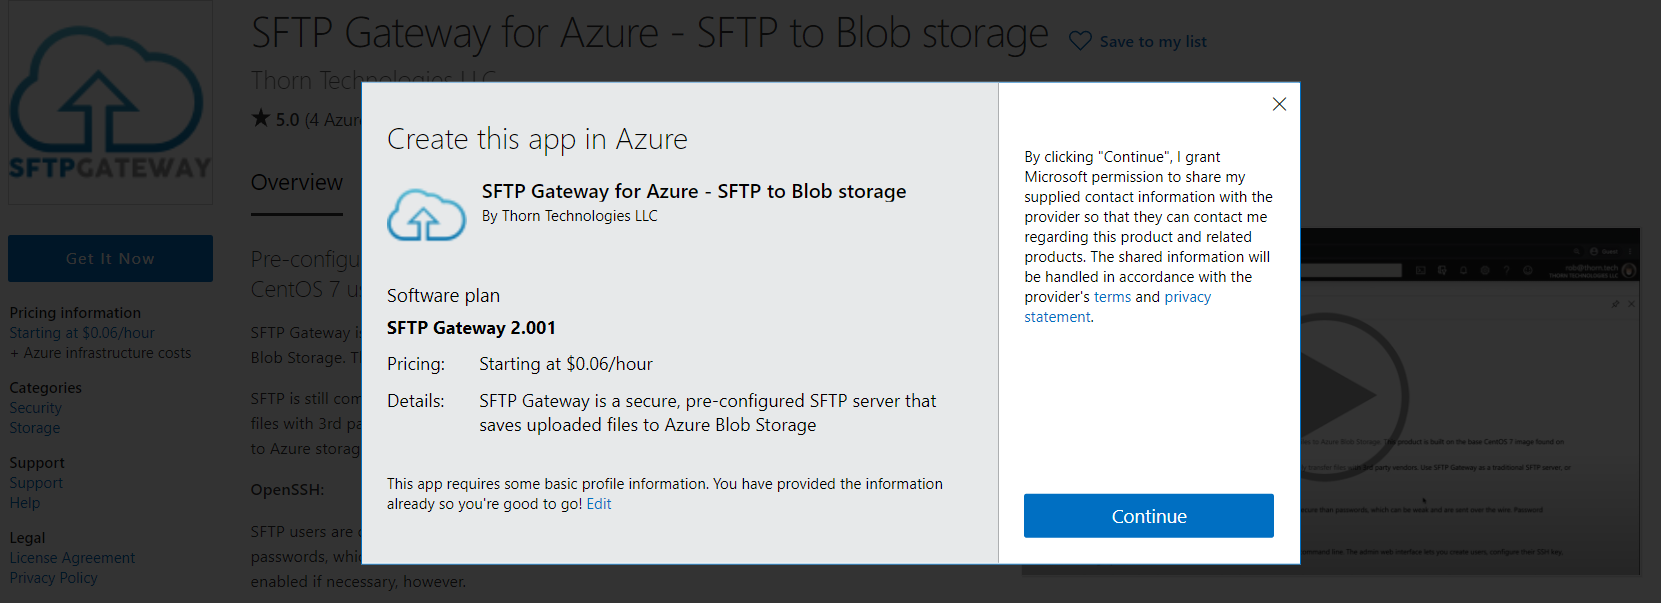Switch to the Overview tab

[x=297, y=183]
